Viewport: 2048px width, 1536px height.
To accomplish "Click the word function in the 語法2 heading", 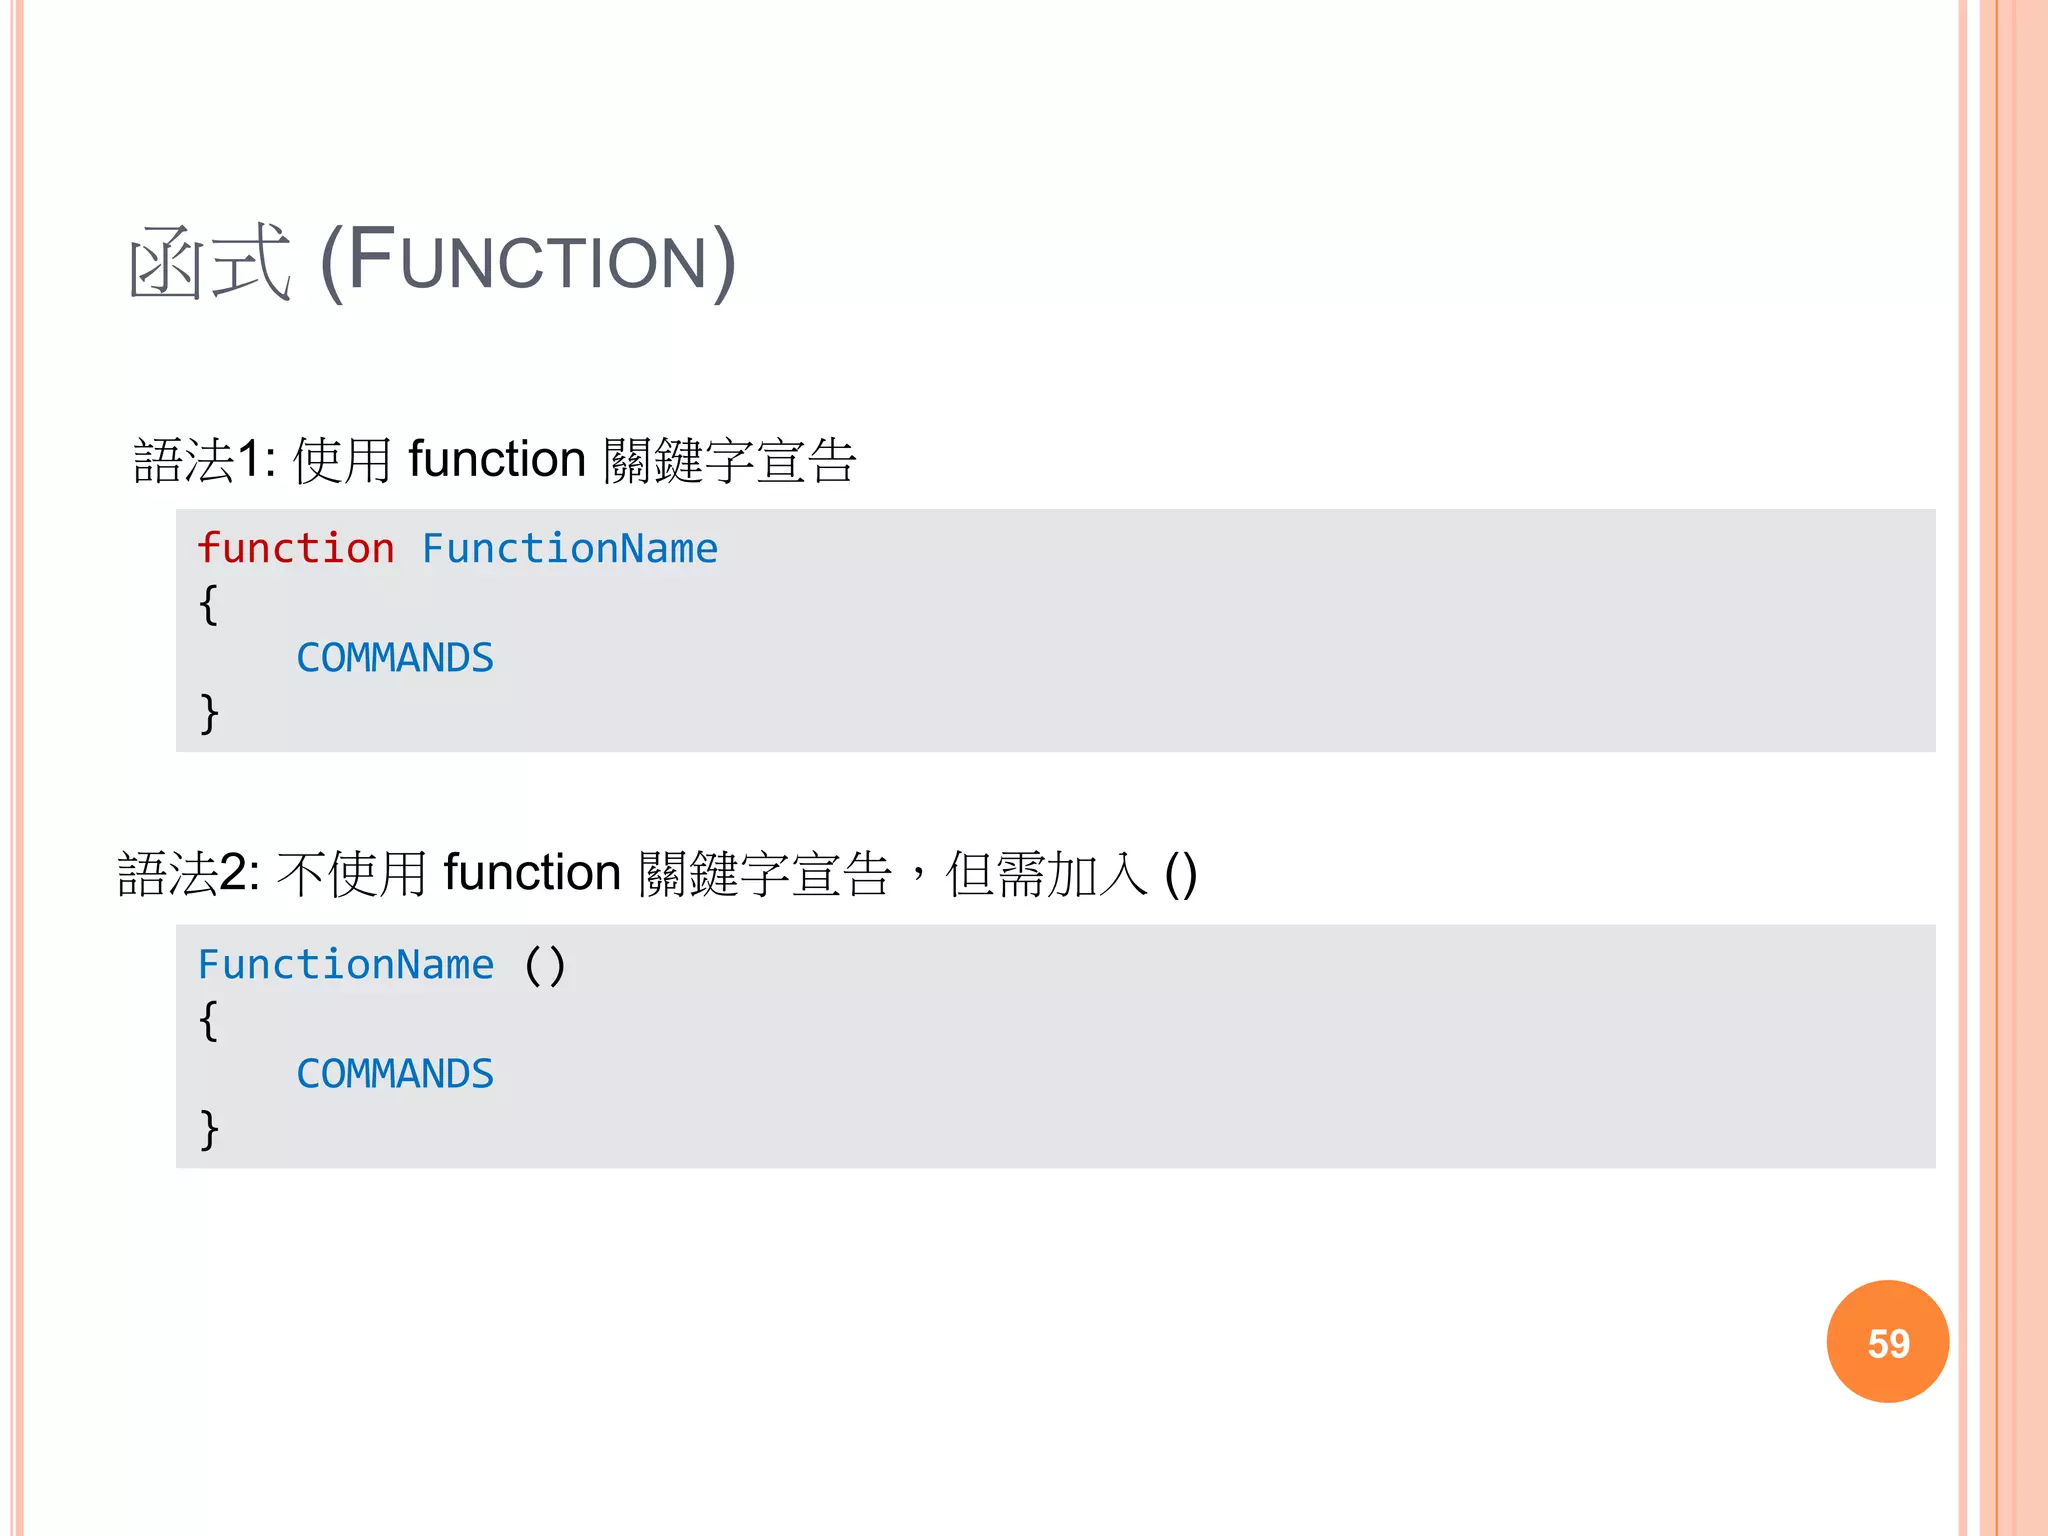I will [x=532, y=873].
